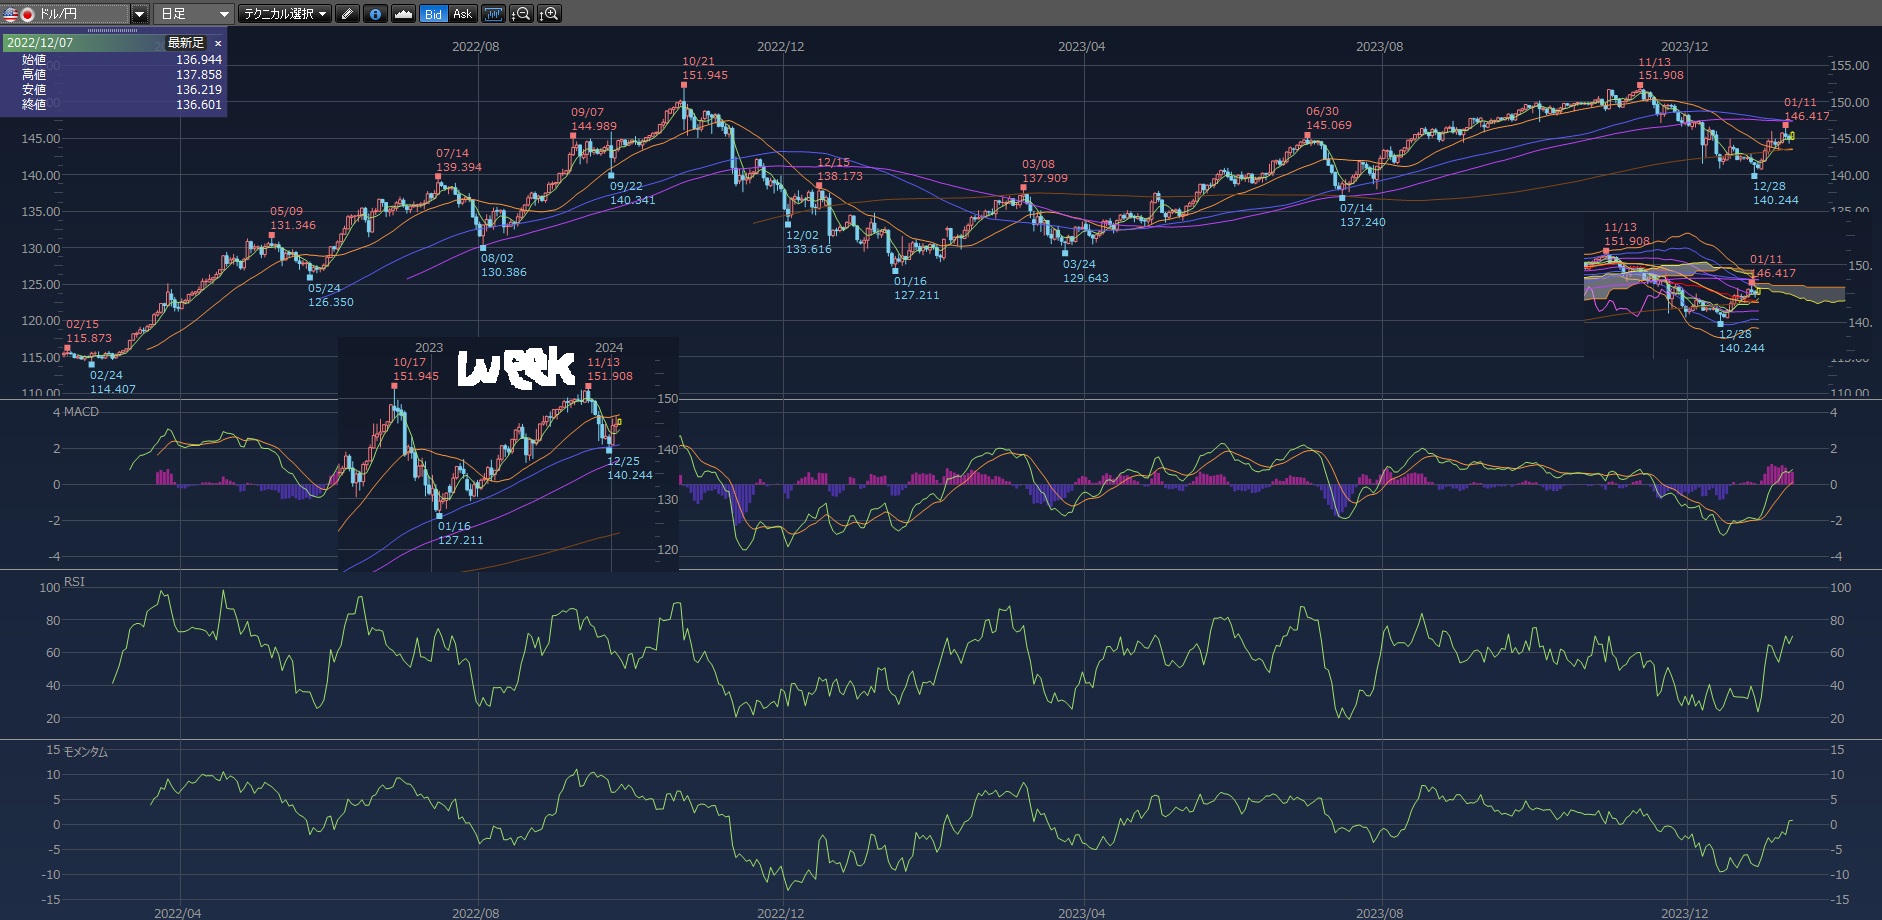
Task: Switch chart type with the area-chart icon
Action: point(403,14)
